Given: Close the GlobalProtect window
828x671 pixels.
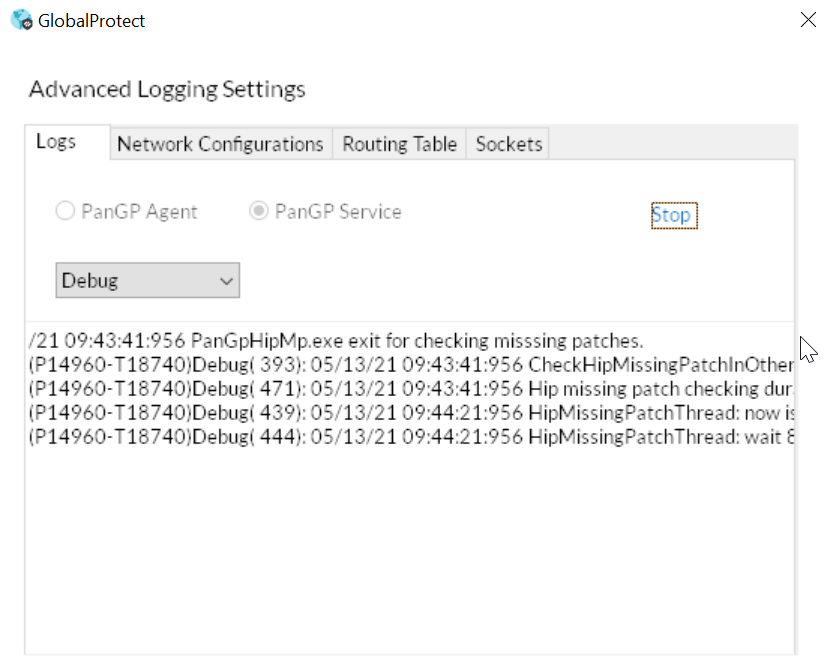Looking at the screenshot, I should click(x=808, y=20).
